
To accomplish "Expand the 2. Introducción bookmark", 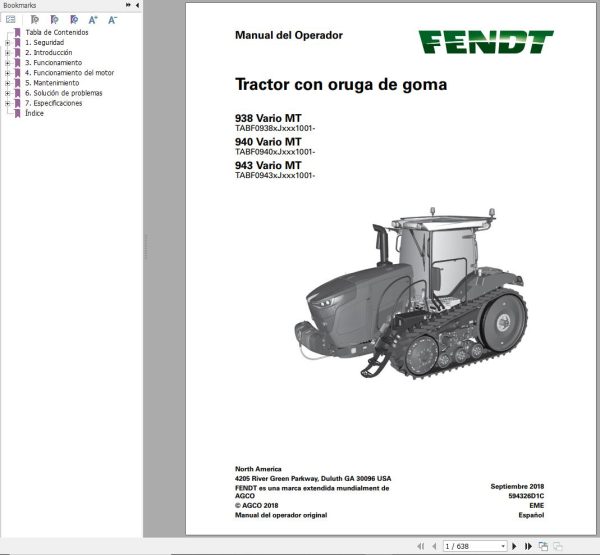I will 7,53.
